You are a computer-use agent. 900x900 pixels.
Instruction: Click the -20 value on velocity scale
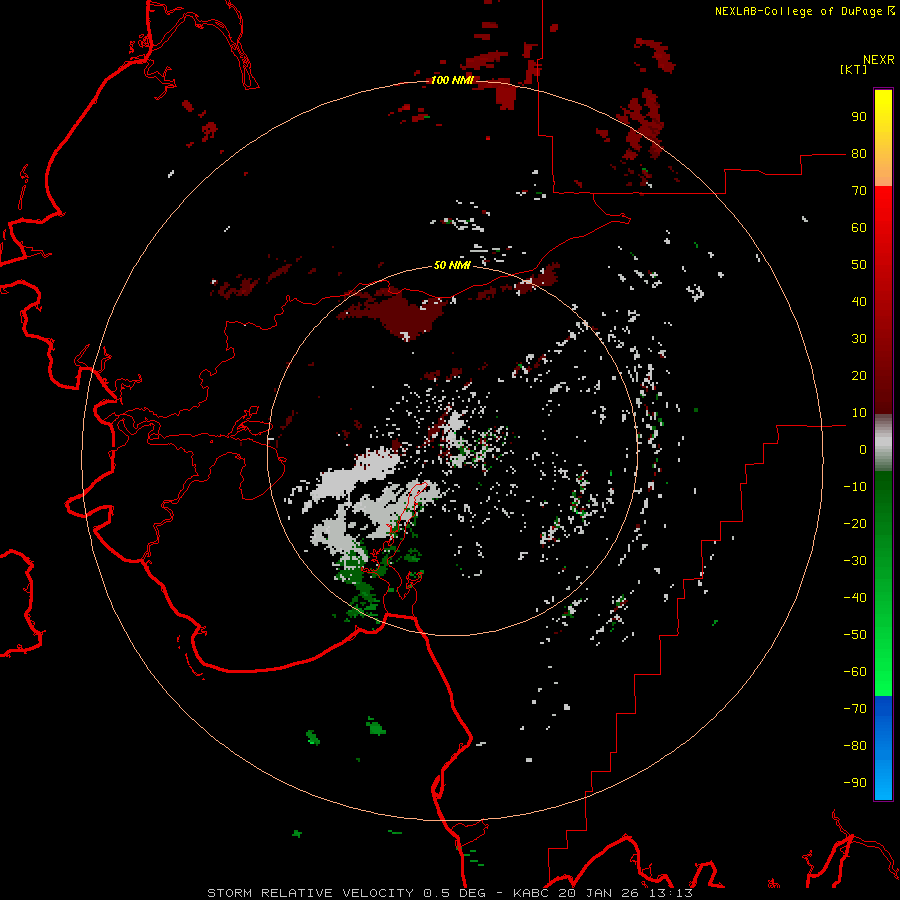point(855,524)
